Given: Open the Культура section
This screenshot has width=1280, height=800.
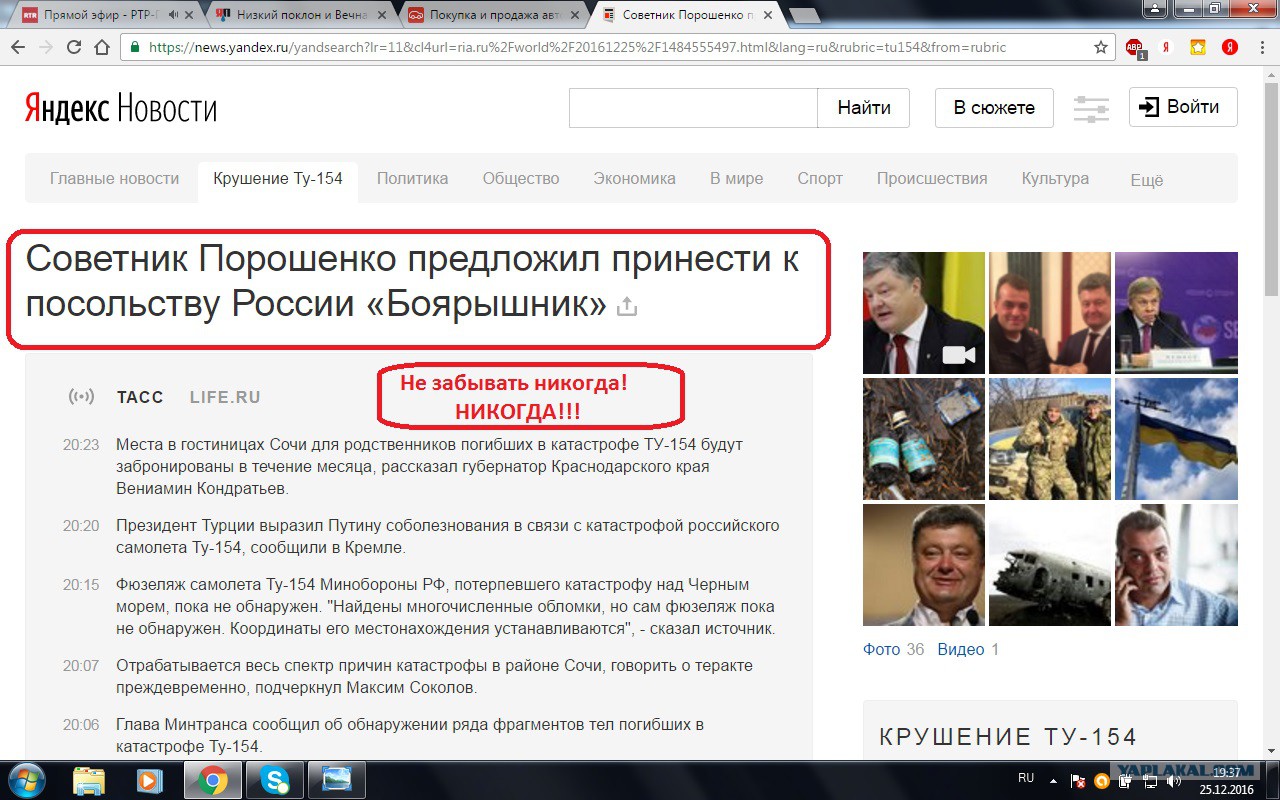Looking at the screenshot, I should [1055, 179].
